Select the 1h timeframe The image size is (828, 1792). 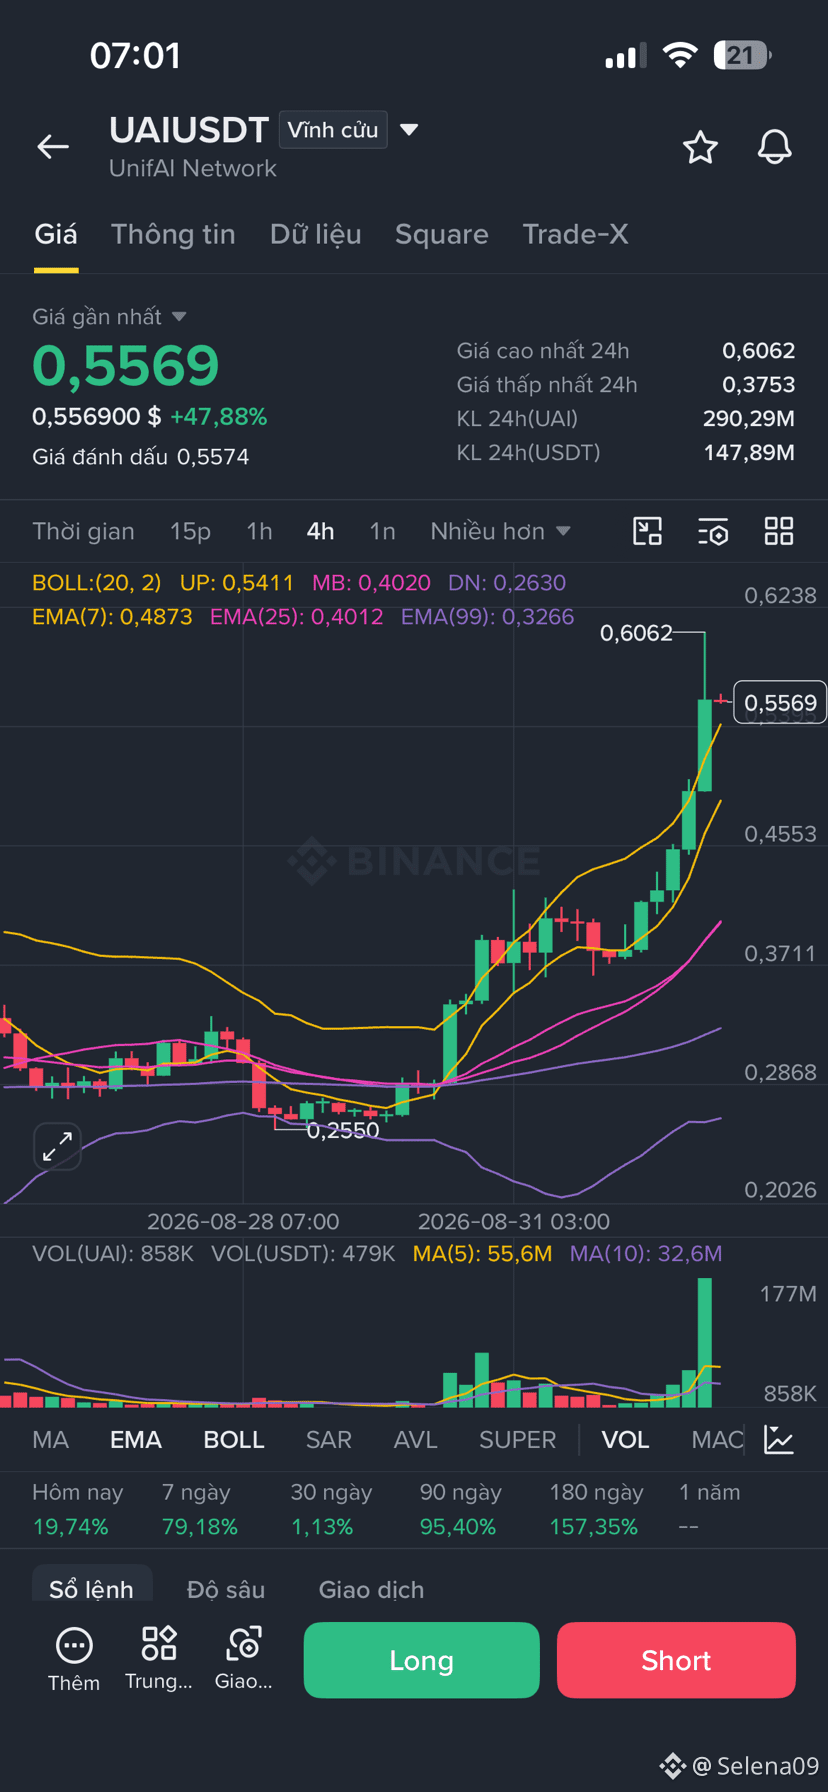[x=259, y=531]
